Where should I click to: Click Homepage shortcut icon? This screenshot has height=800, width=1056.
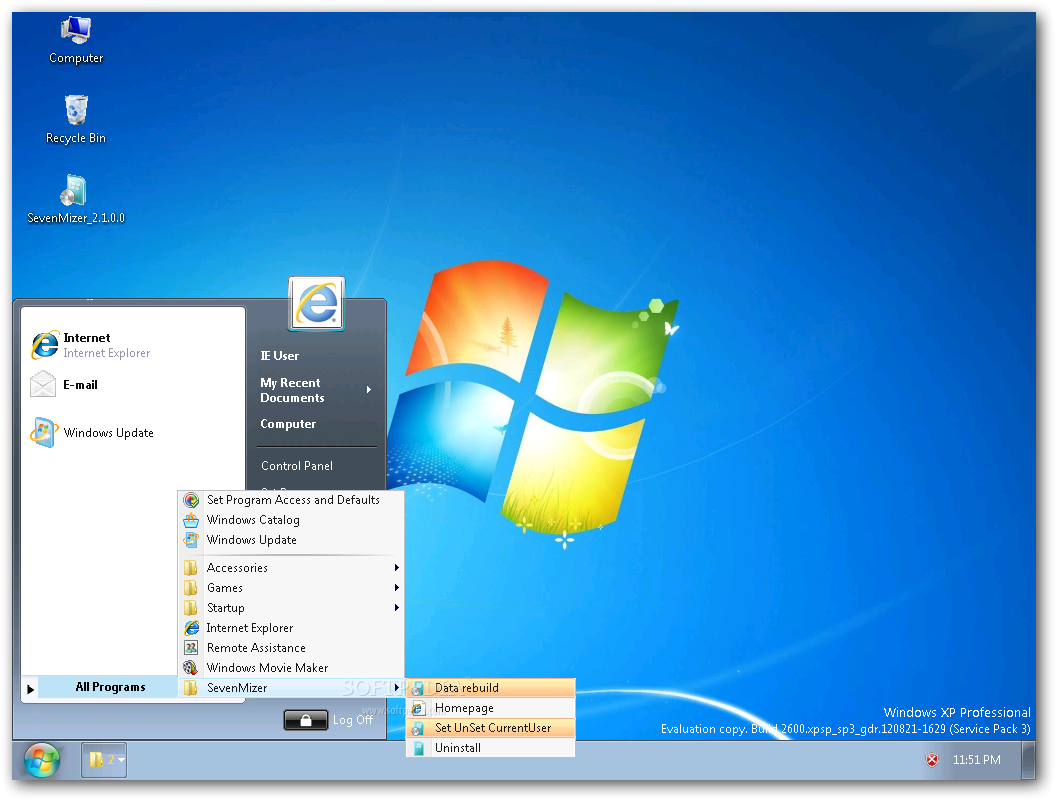pos(418,708)
